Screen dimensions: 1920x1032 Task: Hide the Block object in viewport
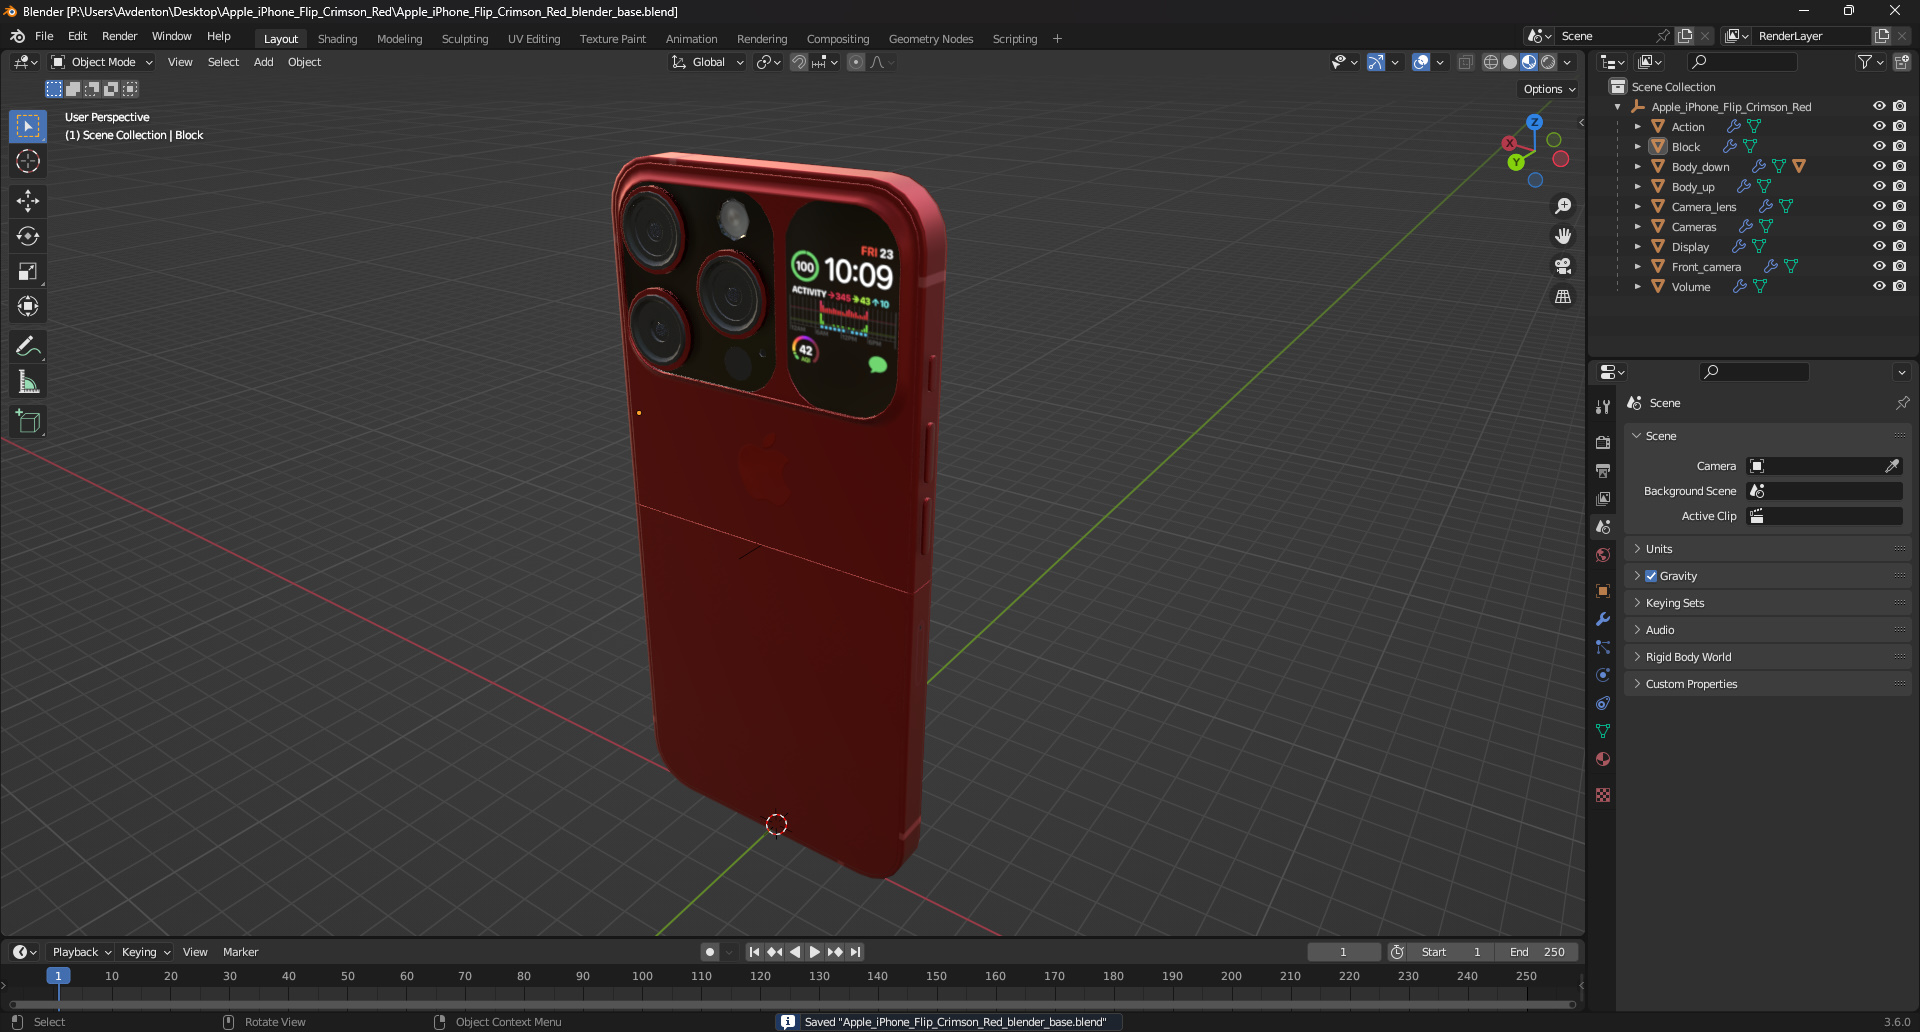click(x=1879, y=146)
